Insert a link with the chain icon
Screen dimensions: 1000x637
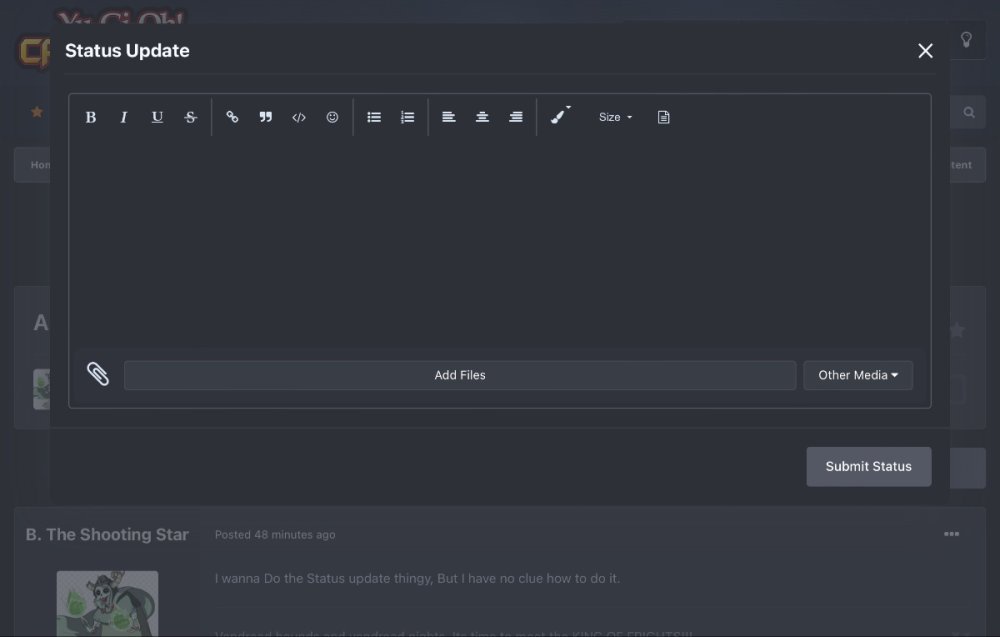(232, 117)
